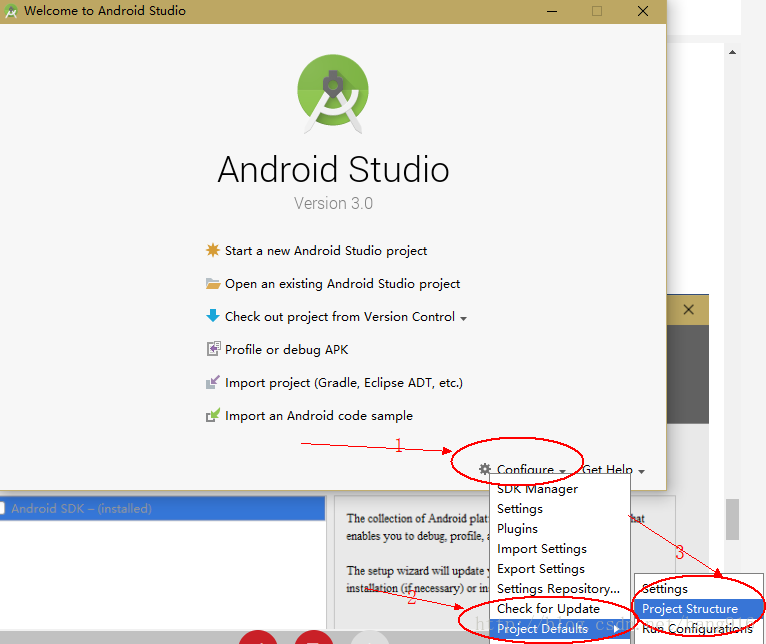Click the Android Studio logo in the title bar
Screen dimensions: 766x644
[x=10, y=11]
